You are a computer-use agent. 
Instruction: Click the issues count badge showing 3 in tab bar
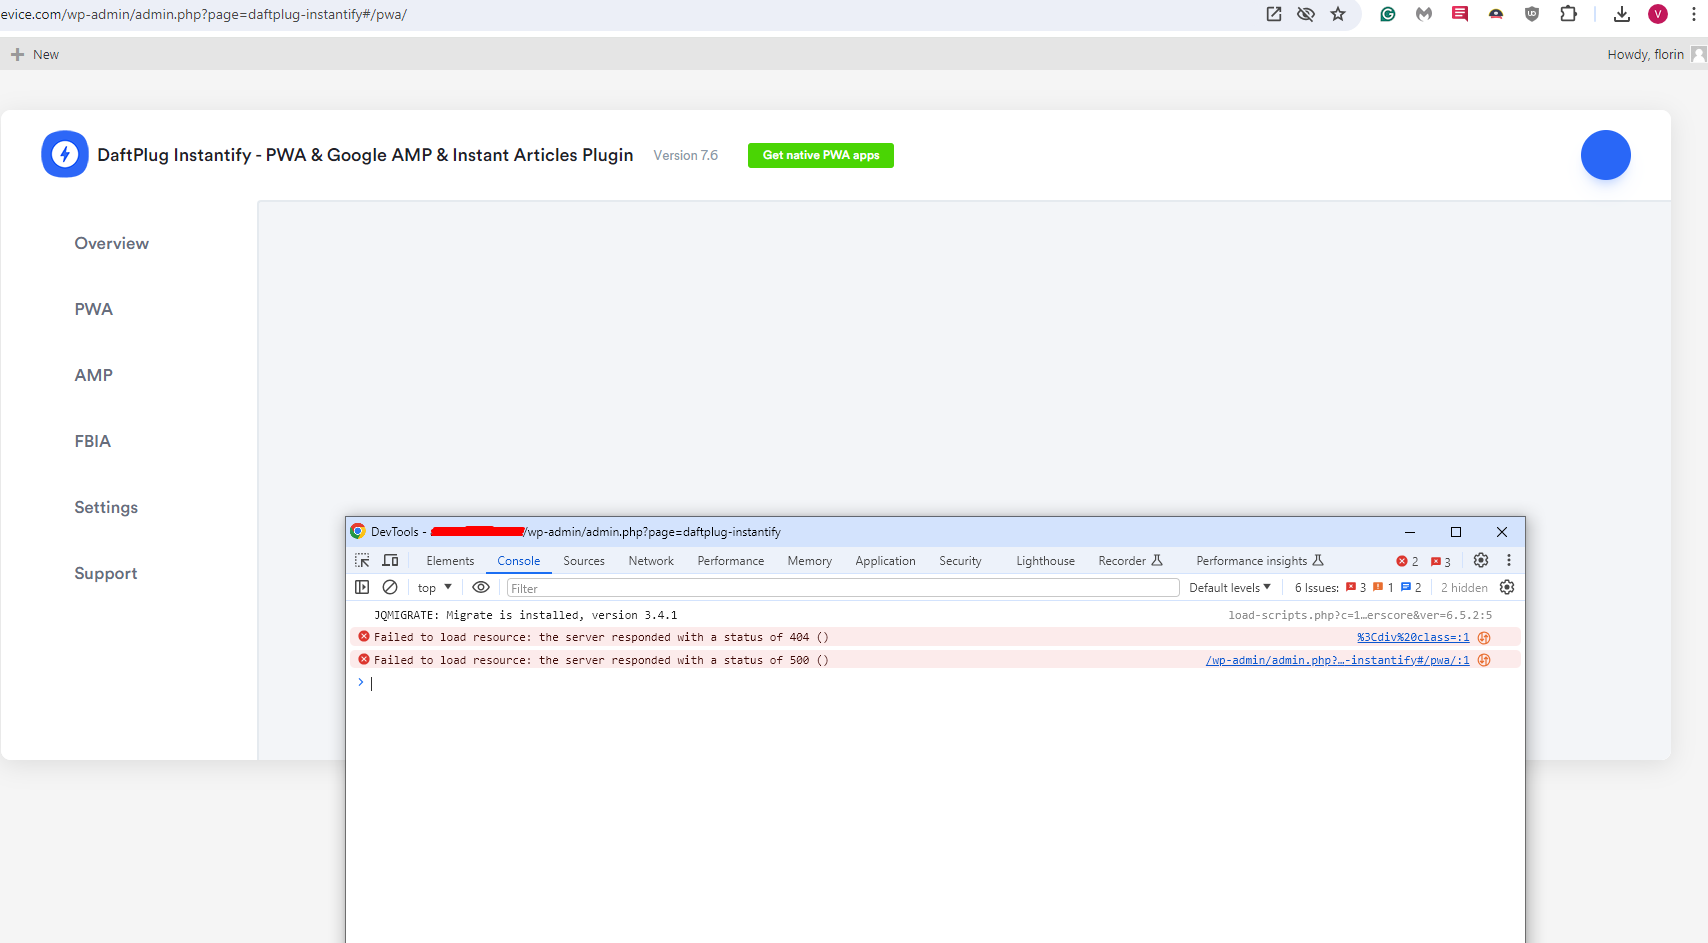pos(1441,562)
